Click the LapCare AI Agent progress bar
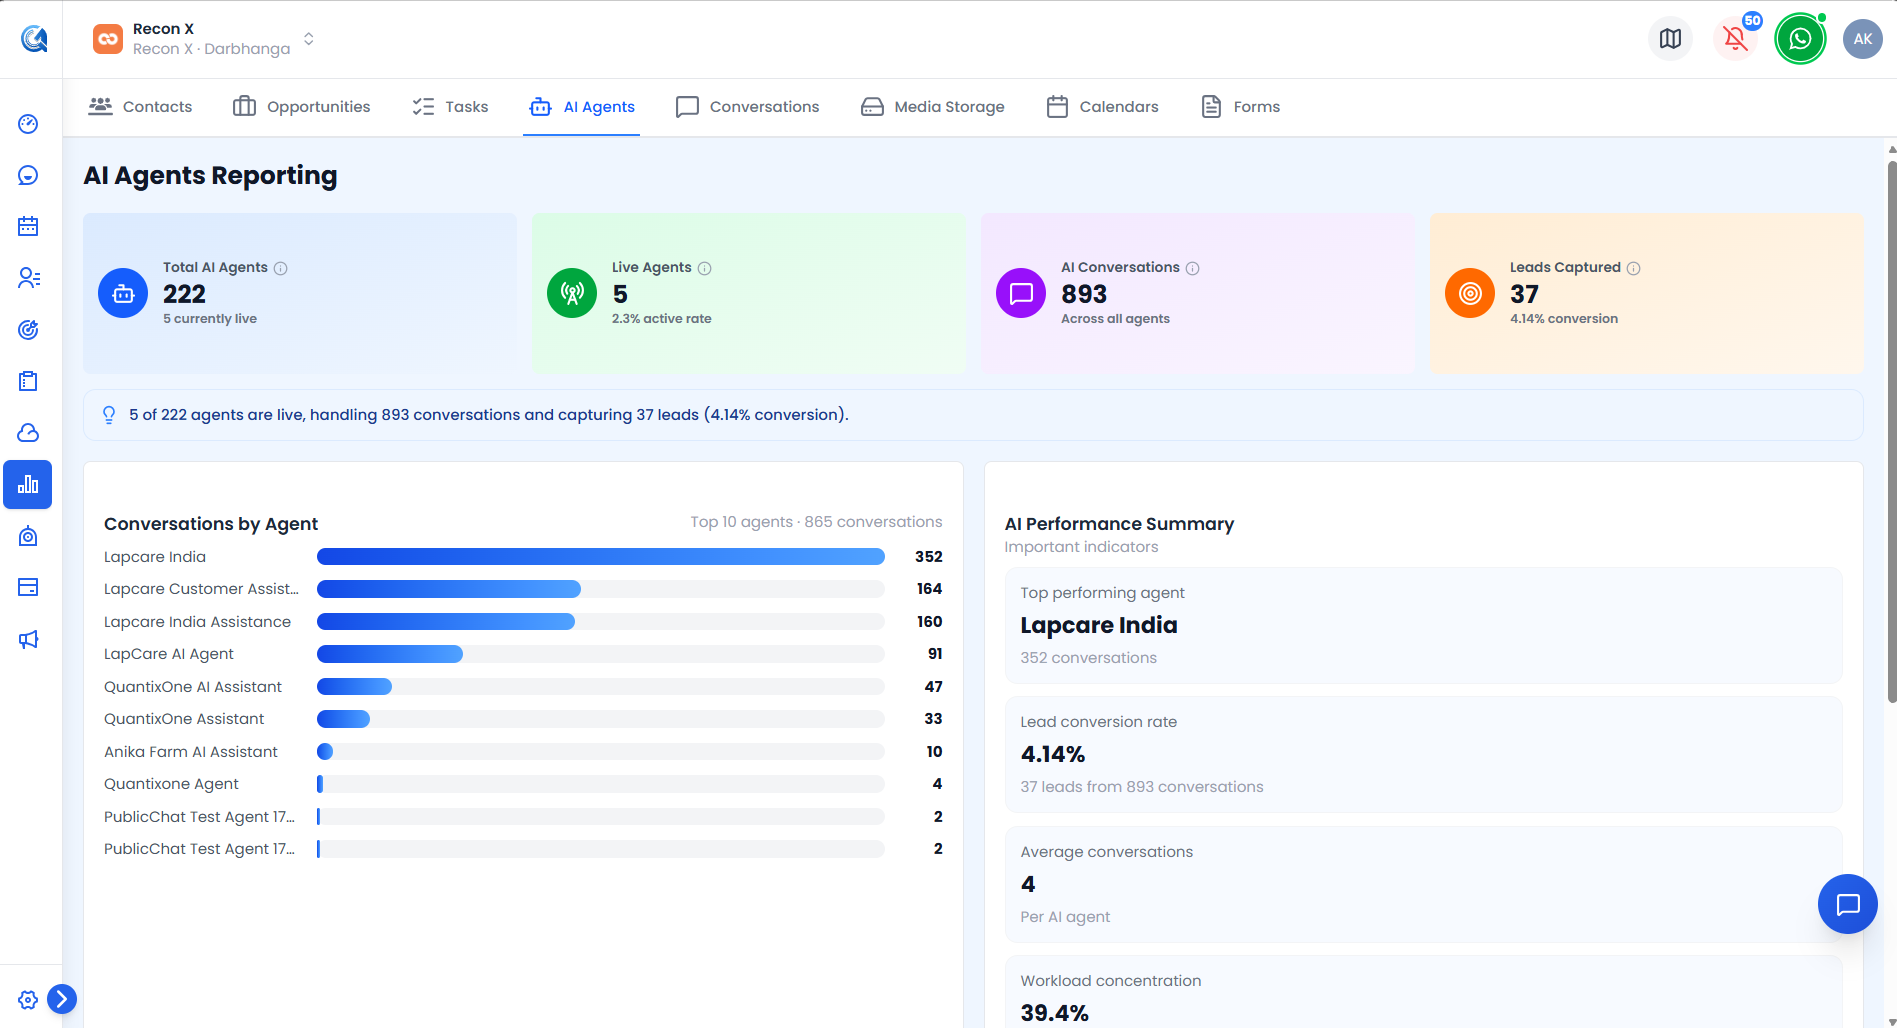1897x1028 pixels. point(601,654)
